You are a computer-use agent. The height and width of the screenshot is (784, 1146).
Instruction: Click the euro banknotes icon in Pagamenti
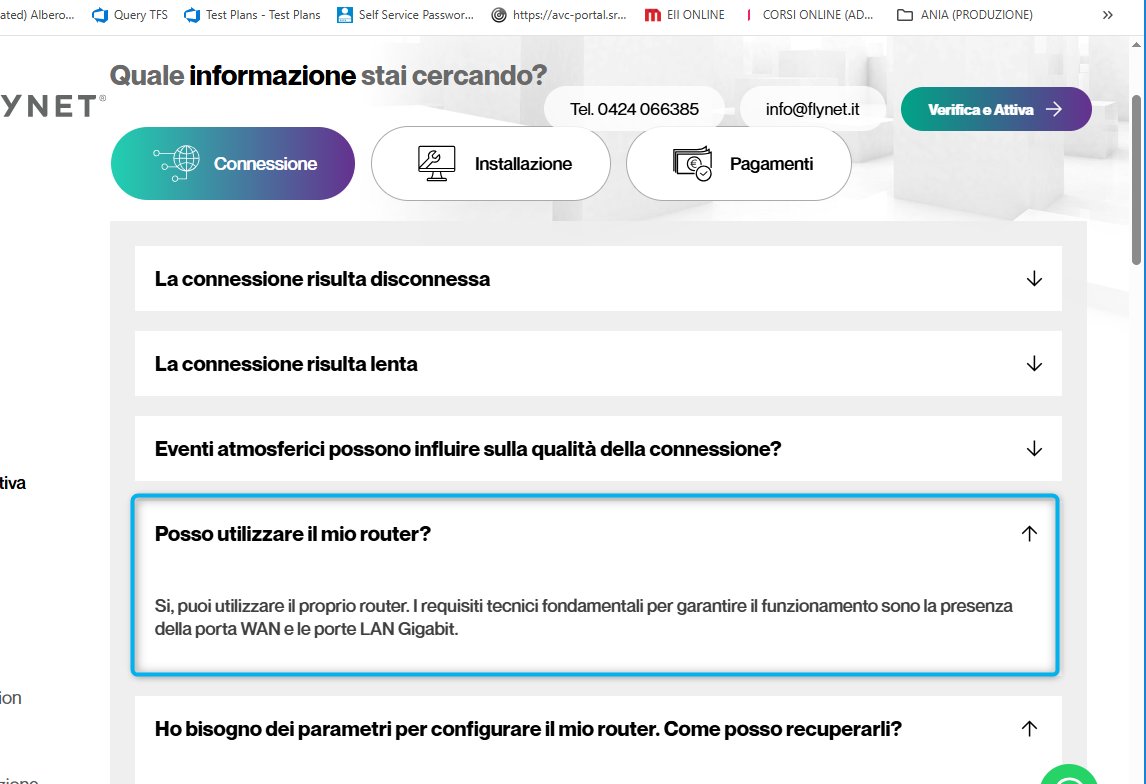692,164
